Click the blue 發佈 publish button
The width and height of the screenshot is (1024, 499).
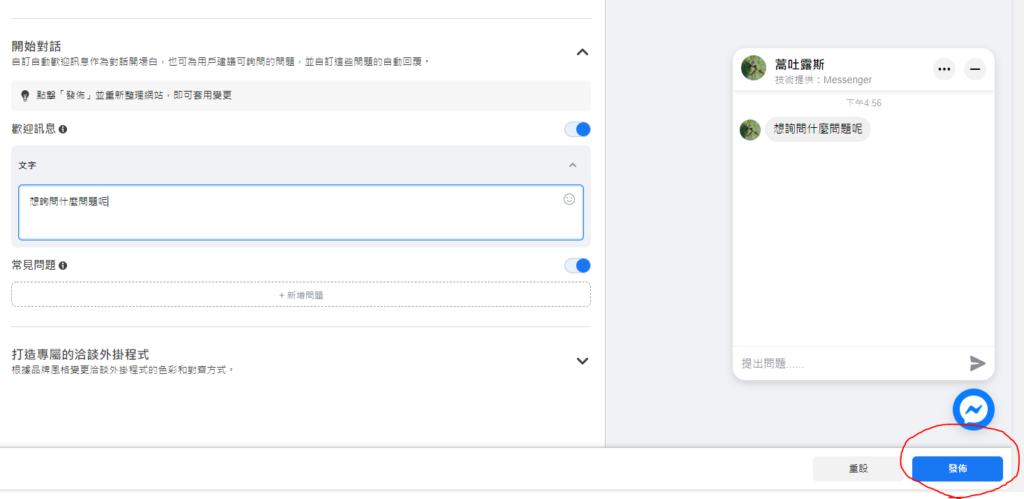[957, 468]
